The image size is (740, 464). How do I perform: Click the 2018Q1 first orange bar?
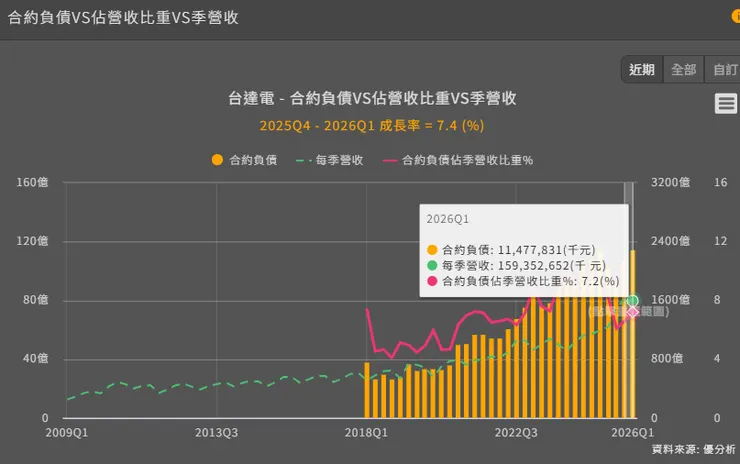tap(367, 390)
